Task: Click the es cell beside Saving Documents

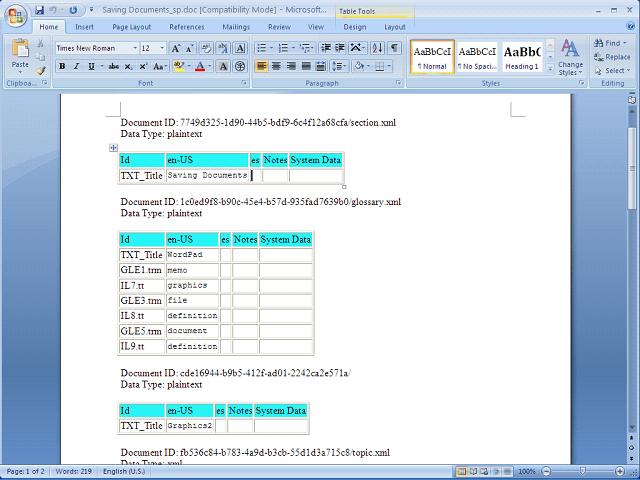Action: [255, 176]
